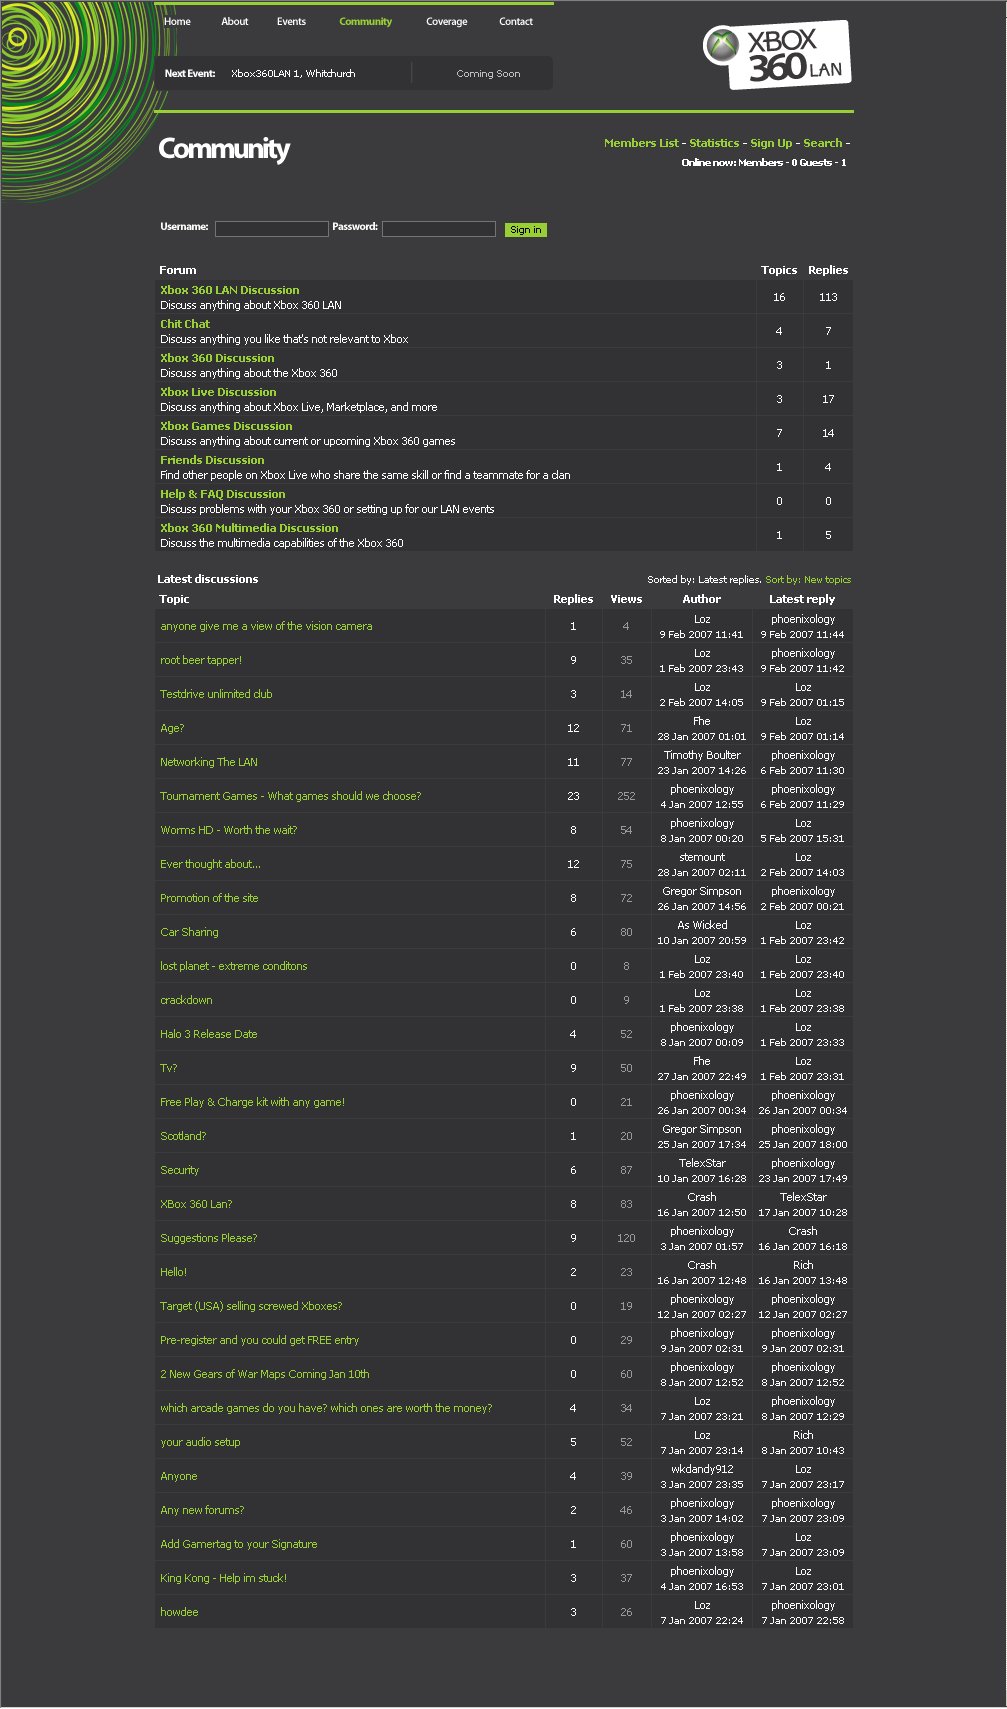Open the 'Any new forums?' topic
The width and height of the screenshot is (1007, 1709).
tap(202, 1510)
